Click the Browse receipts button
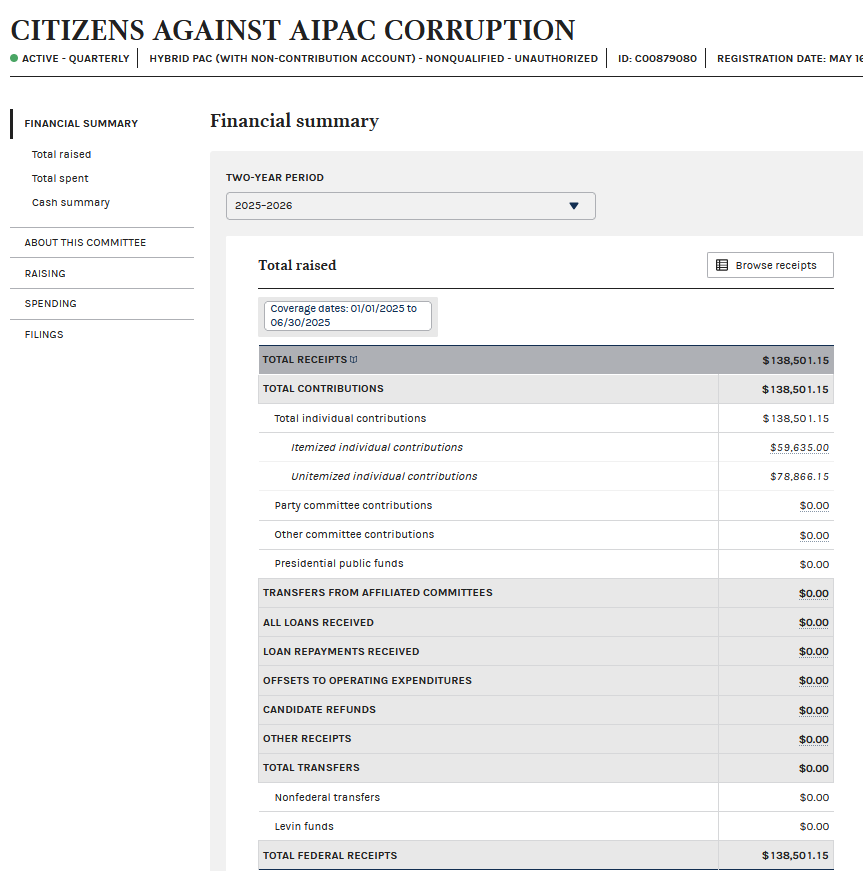This screenshot has height=871, width=863. pyautogui.click(x=770, y=265)
